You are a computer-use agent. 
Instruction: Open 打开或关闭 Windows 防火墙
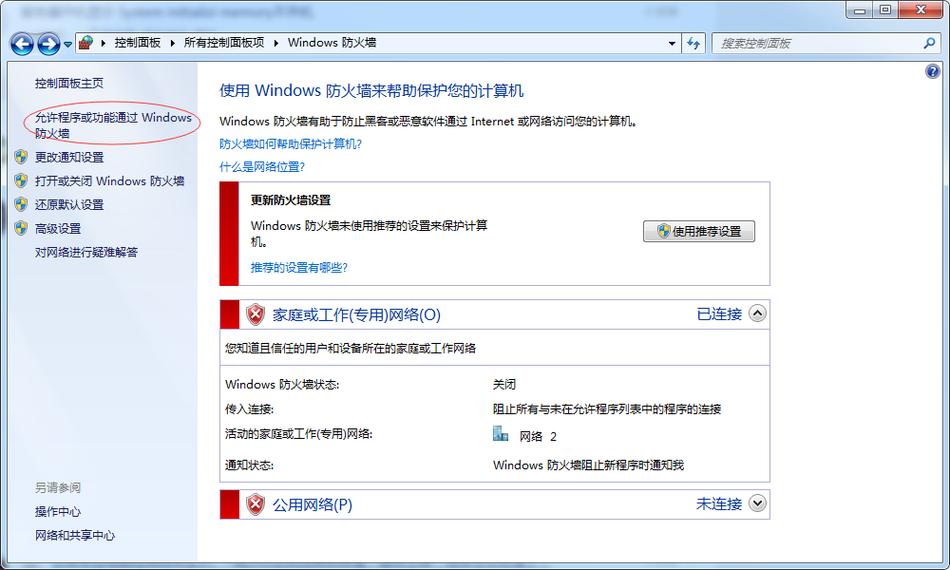110,181
